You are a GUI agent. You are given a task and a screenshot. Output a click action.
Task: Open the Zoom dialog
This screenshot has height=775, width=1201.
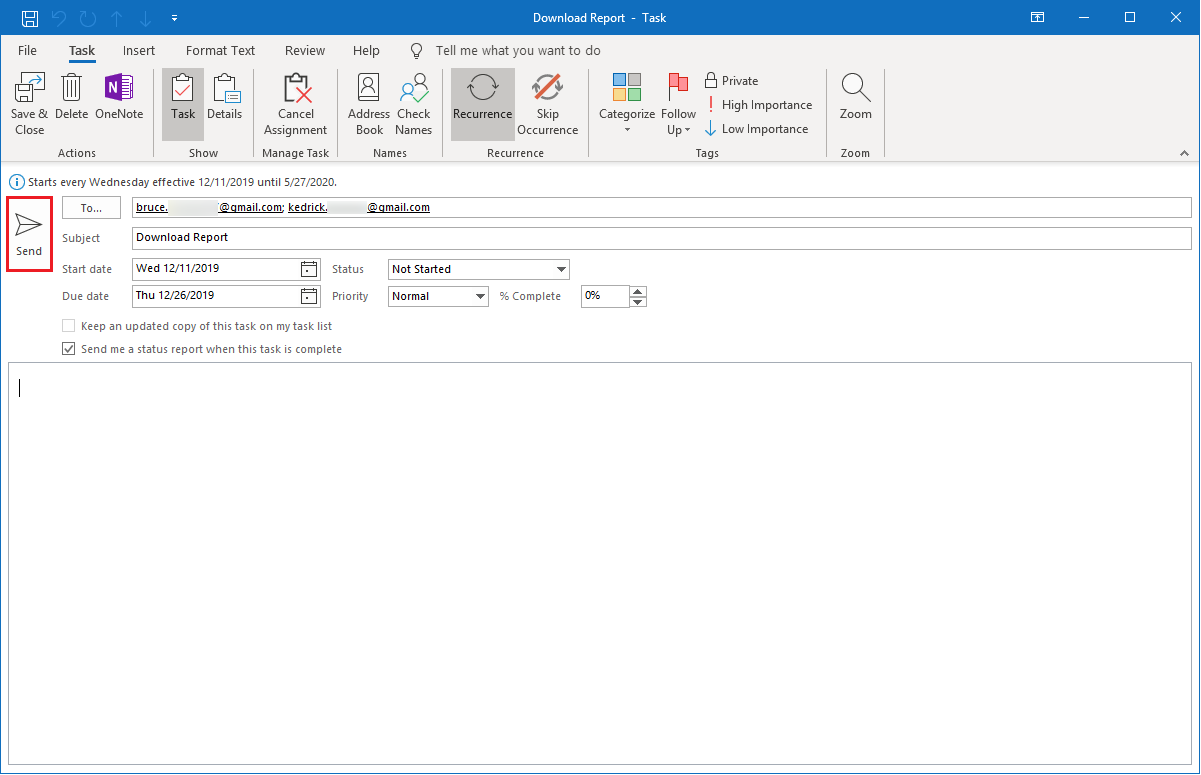tap(856, 97)
